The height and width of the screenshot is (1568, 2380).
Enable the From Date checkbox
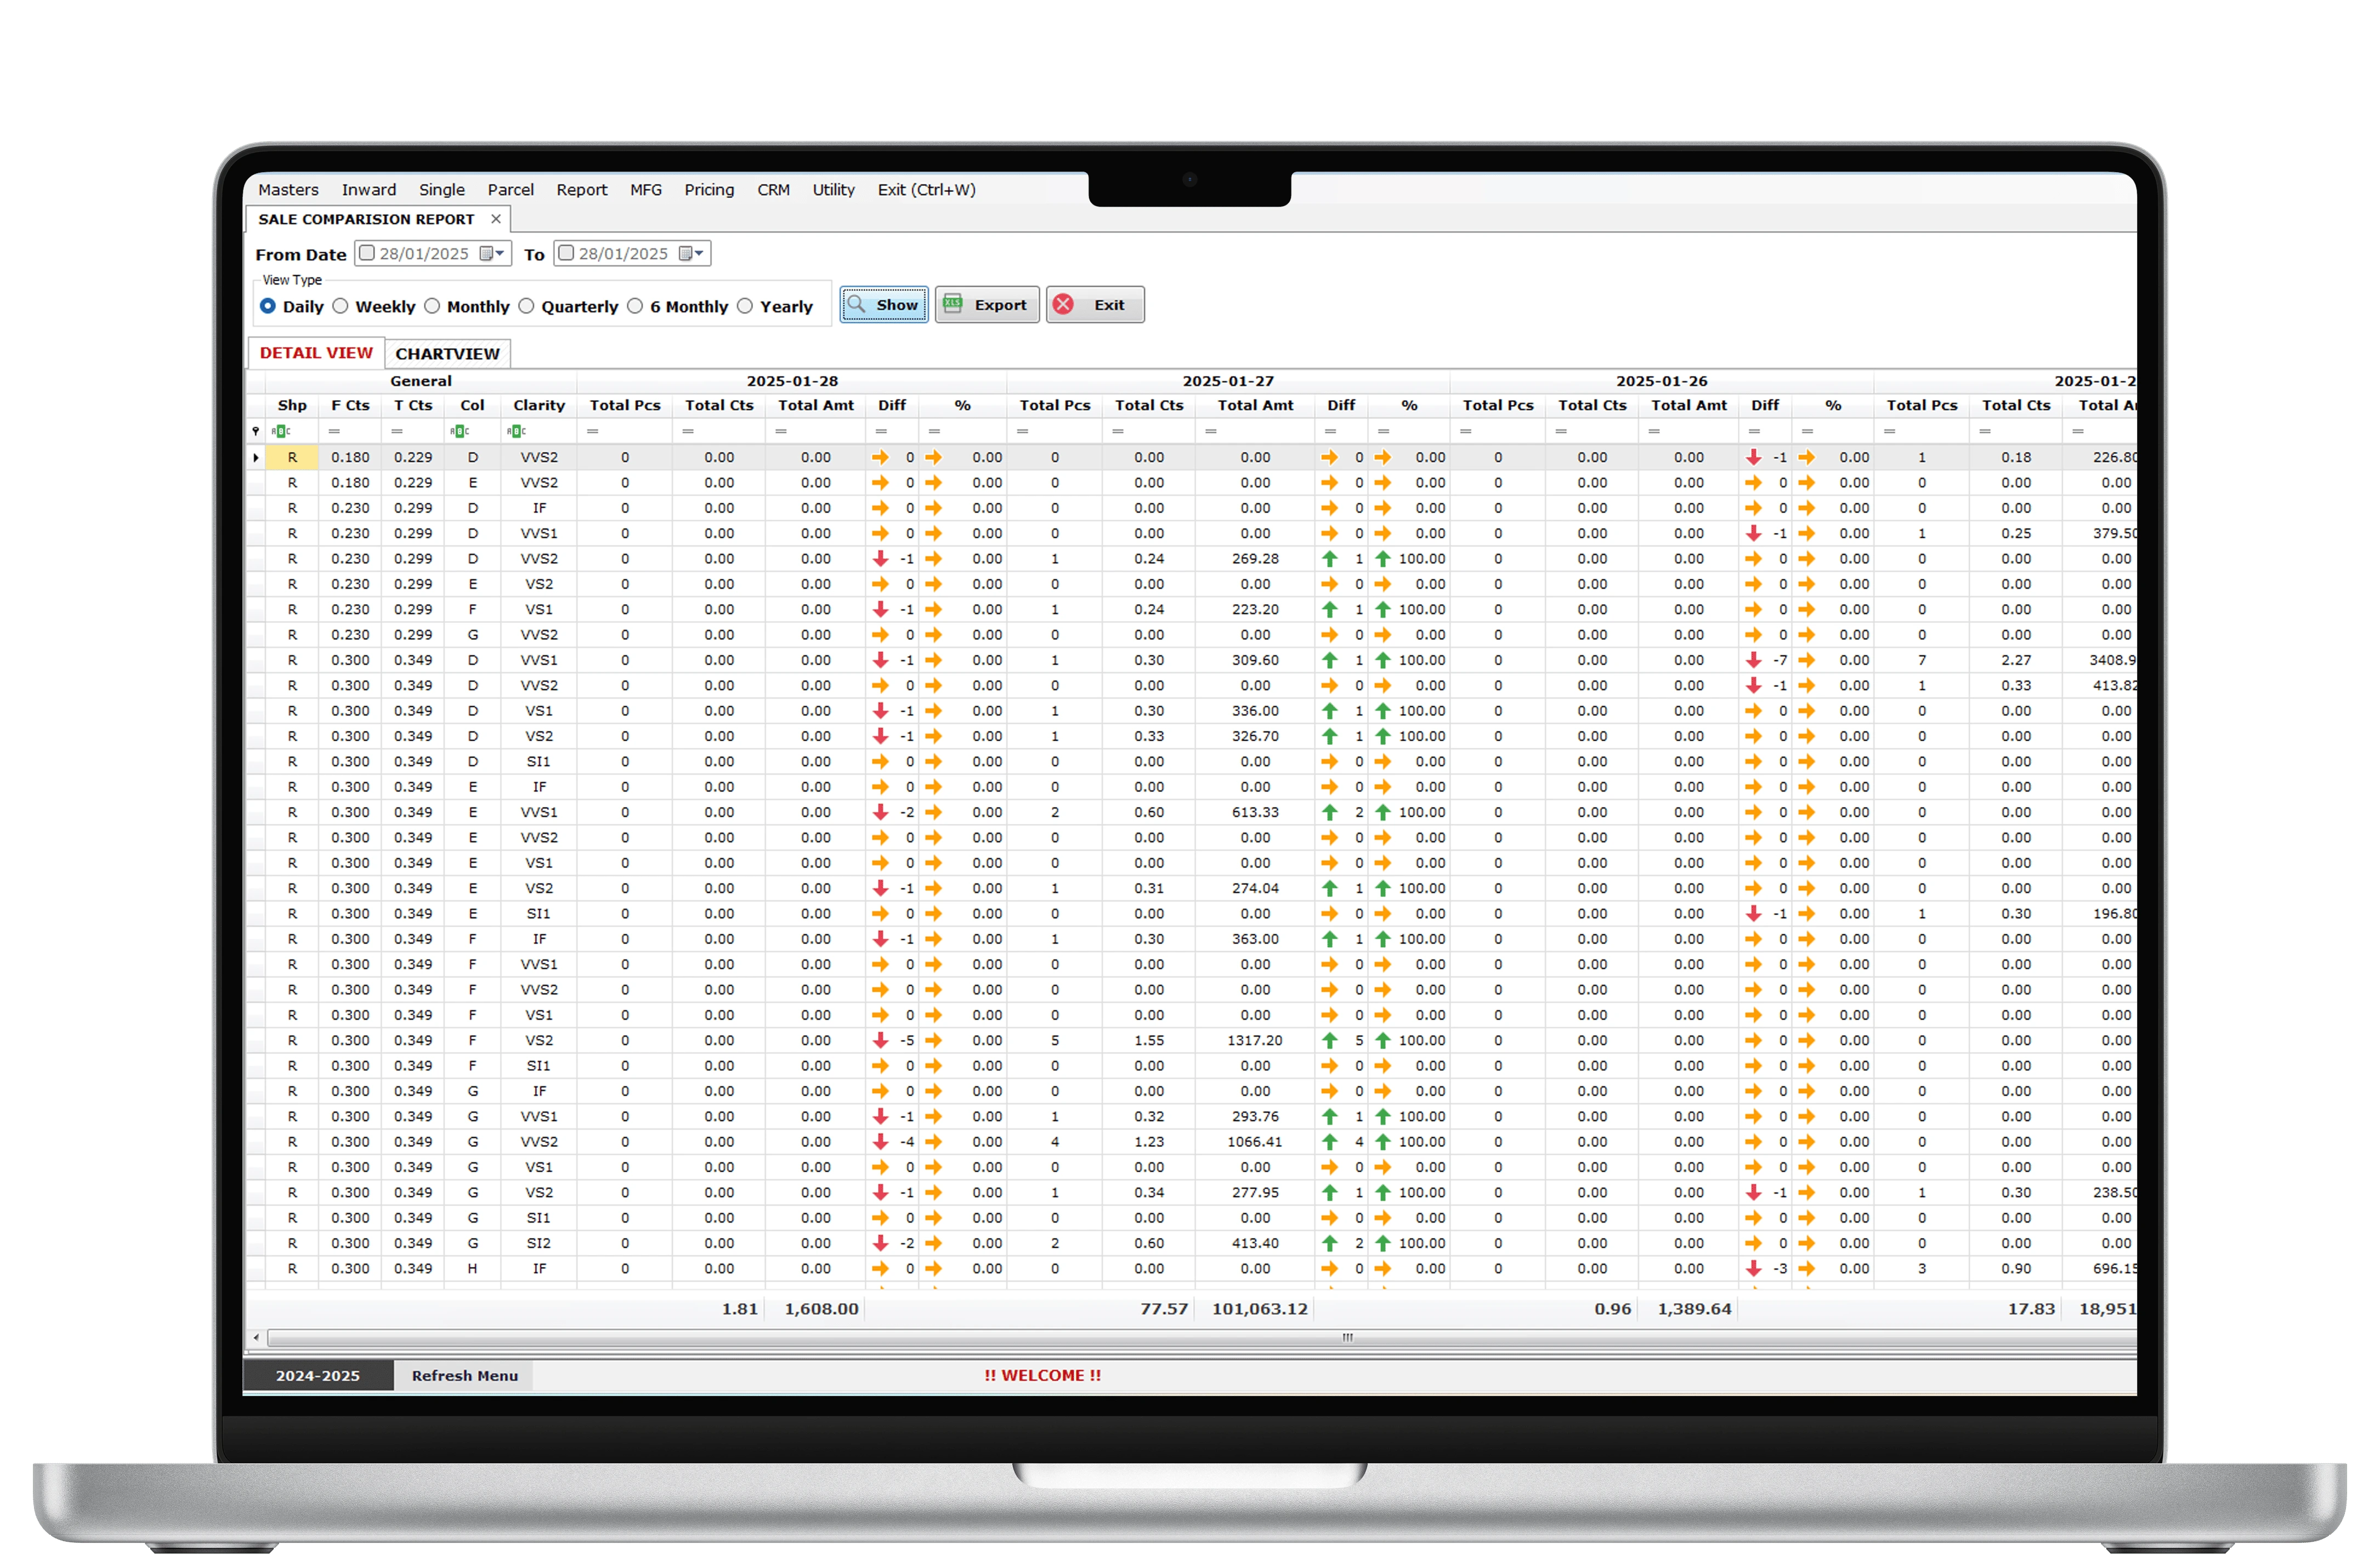(366, 254)
